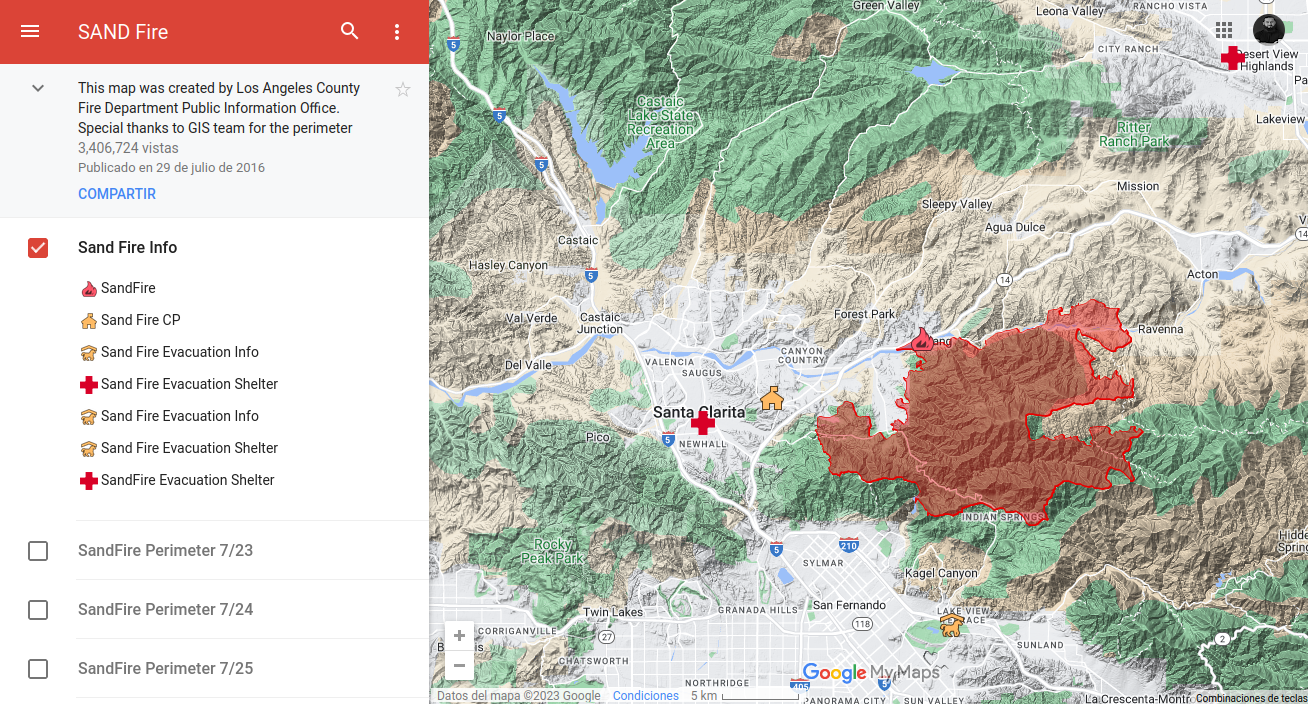Select the Sand Fire CP list item
This screenshot has height=704, width=1308.
point(140,320)
